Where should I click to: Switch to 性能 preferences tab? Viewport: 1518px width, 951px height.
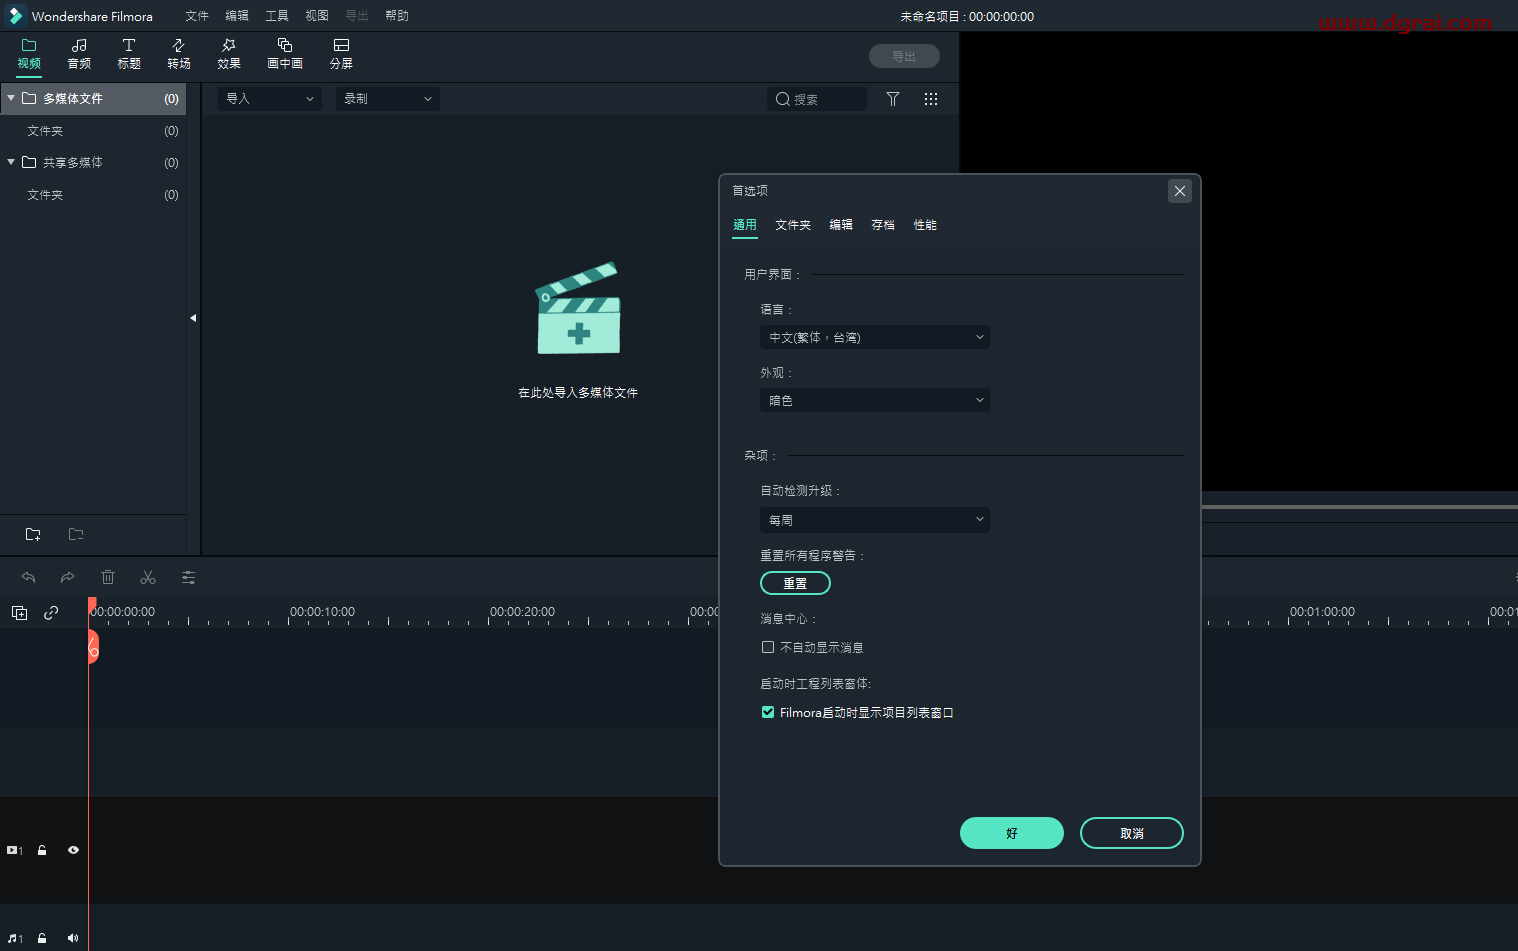point(925,225)
